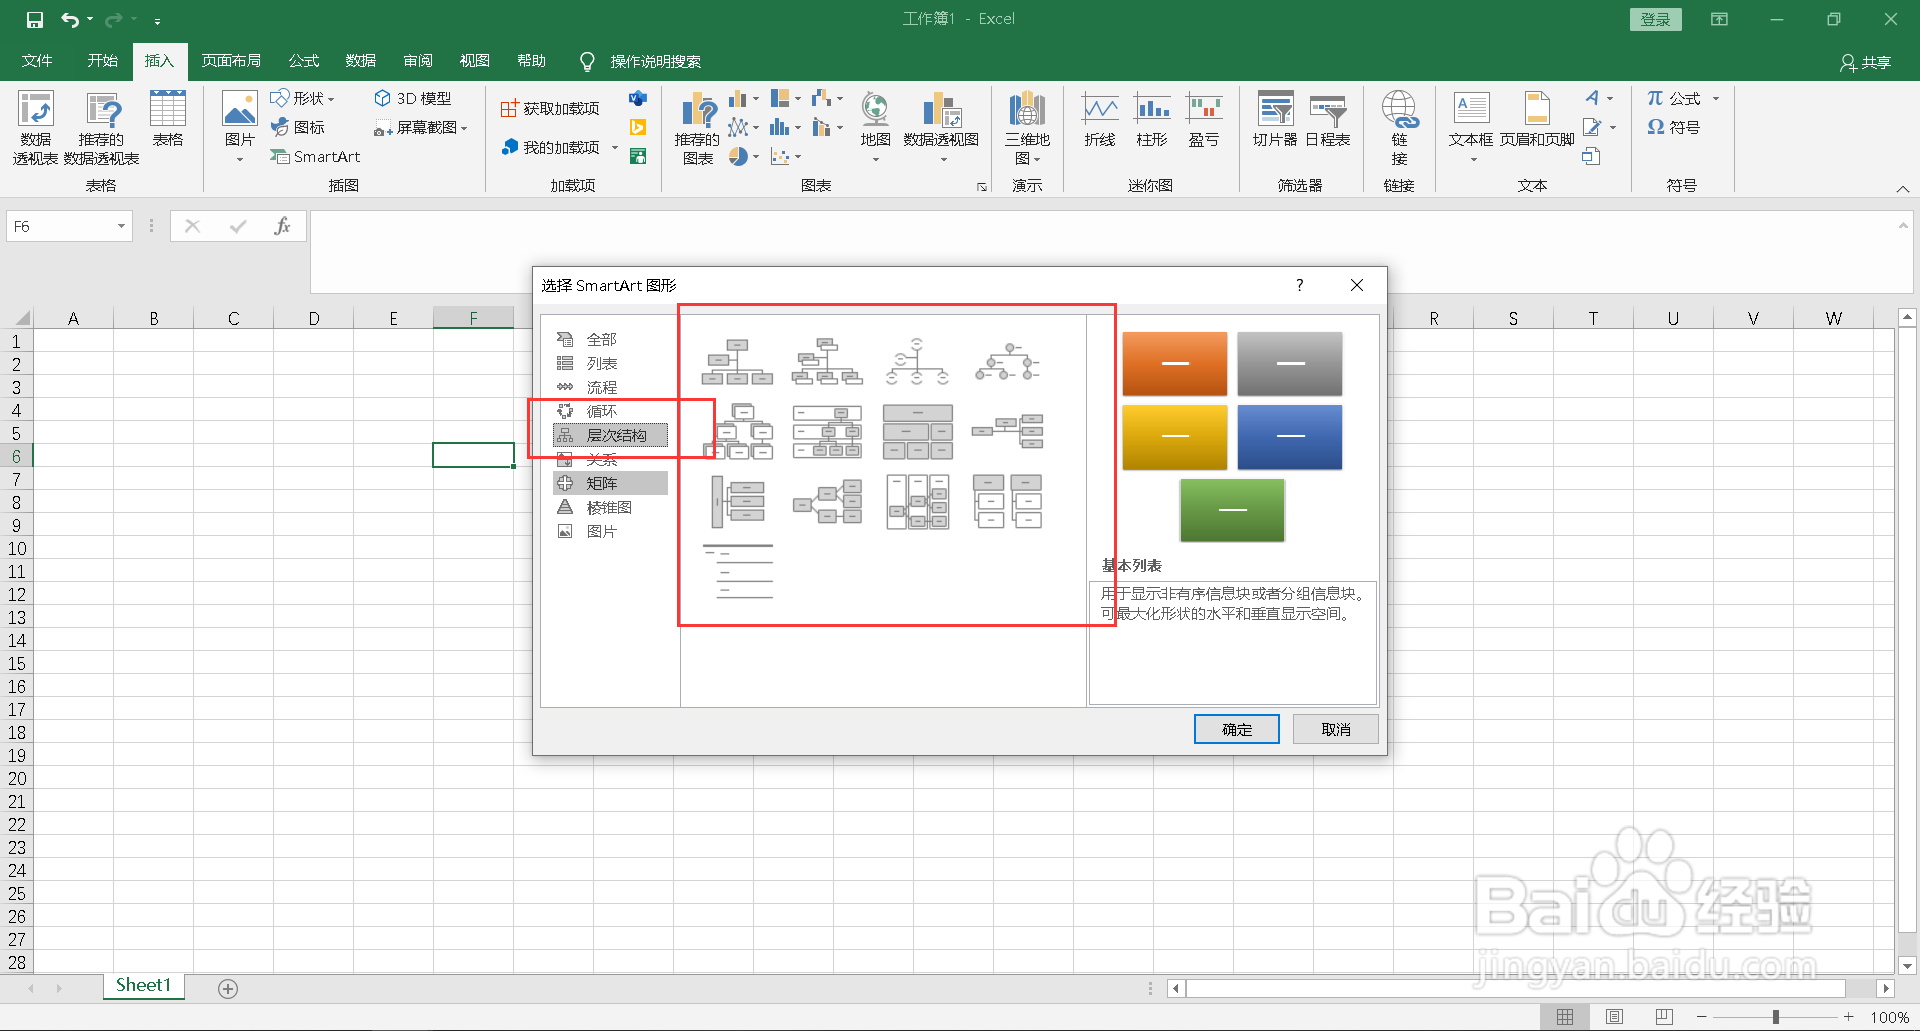Insert a Table from the ribbon
This screenshot has height=1031, width=1920.
pyautogui.click(x=168, y=120)
